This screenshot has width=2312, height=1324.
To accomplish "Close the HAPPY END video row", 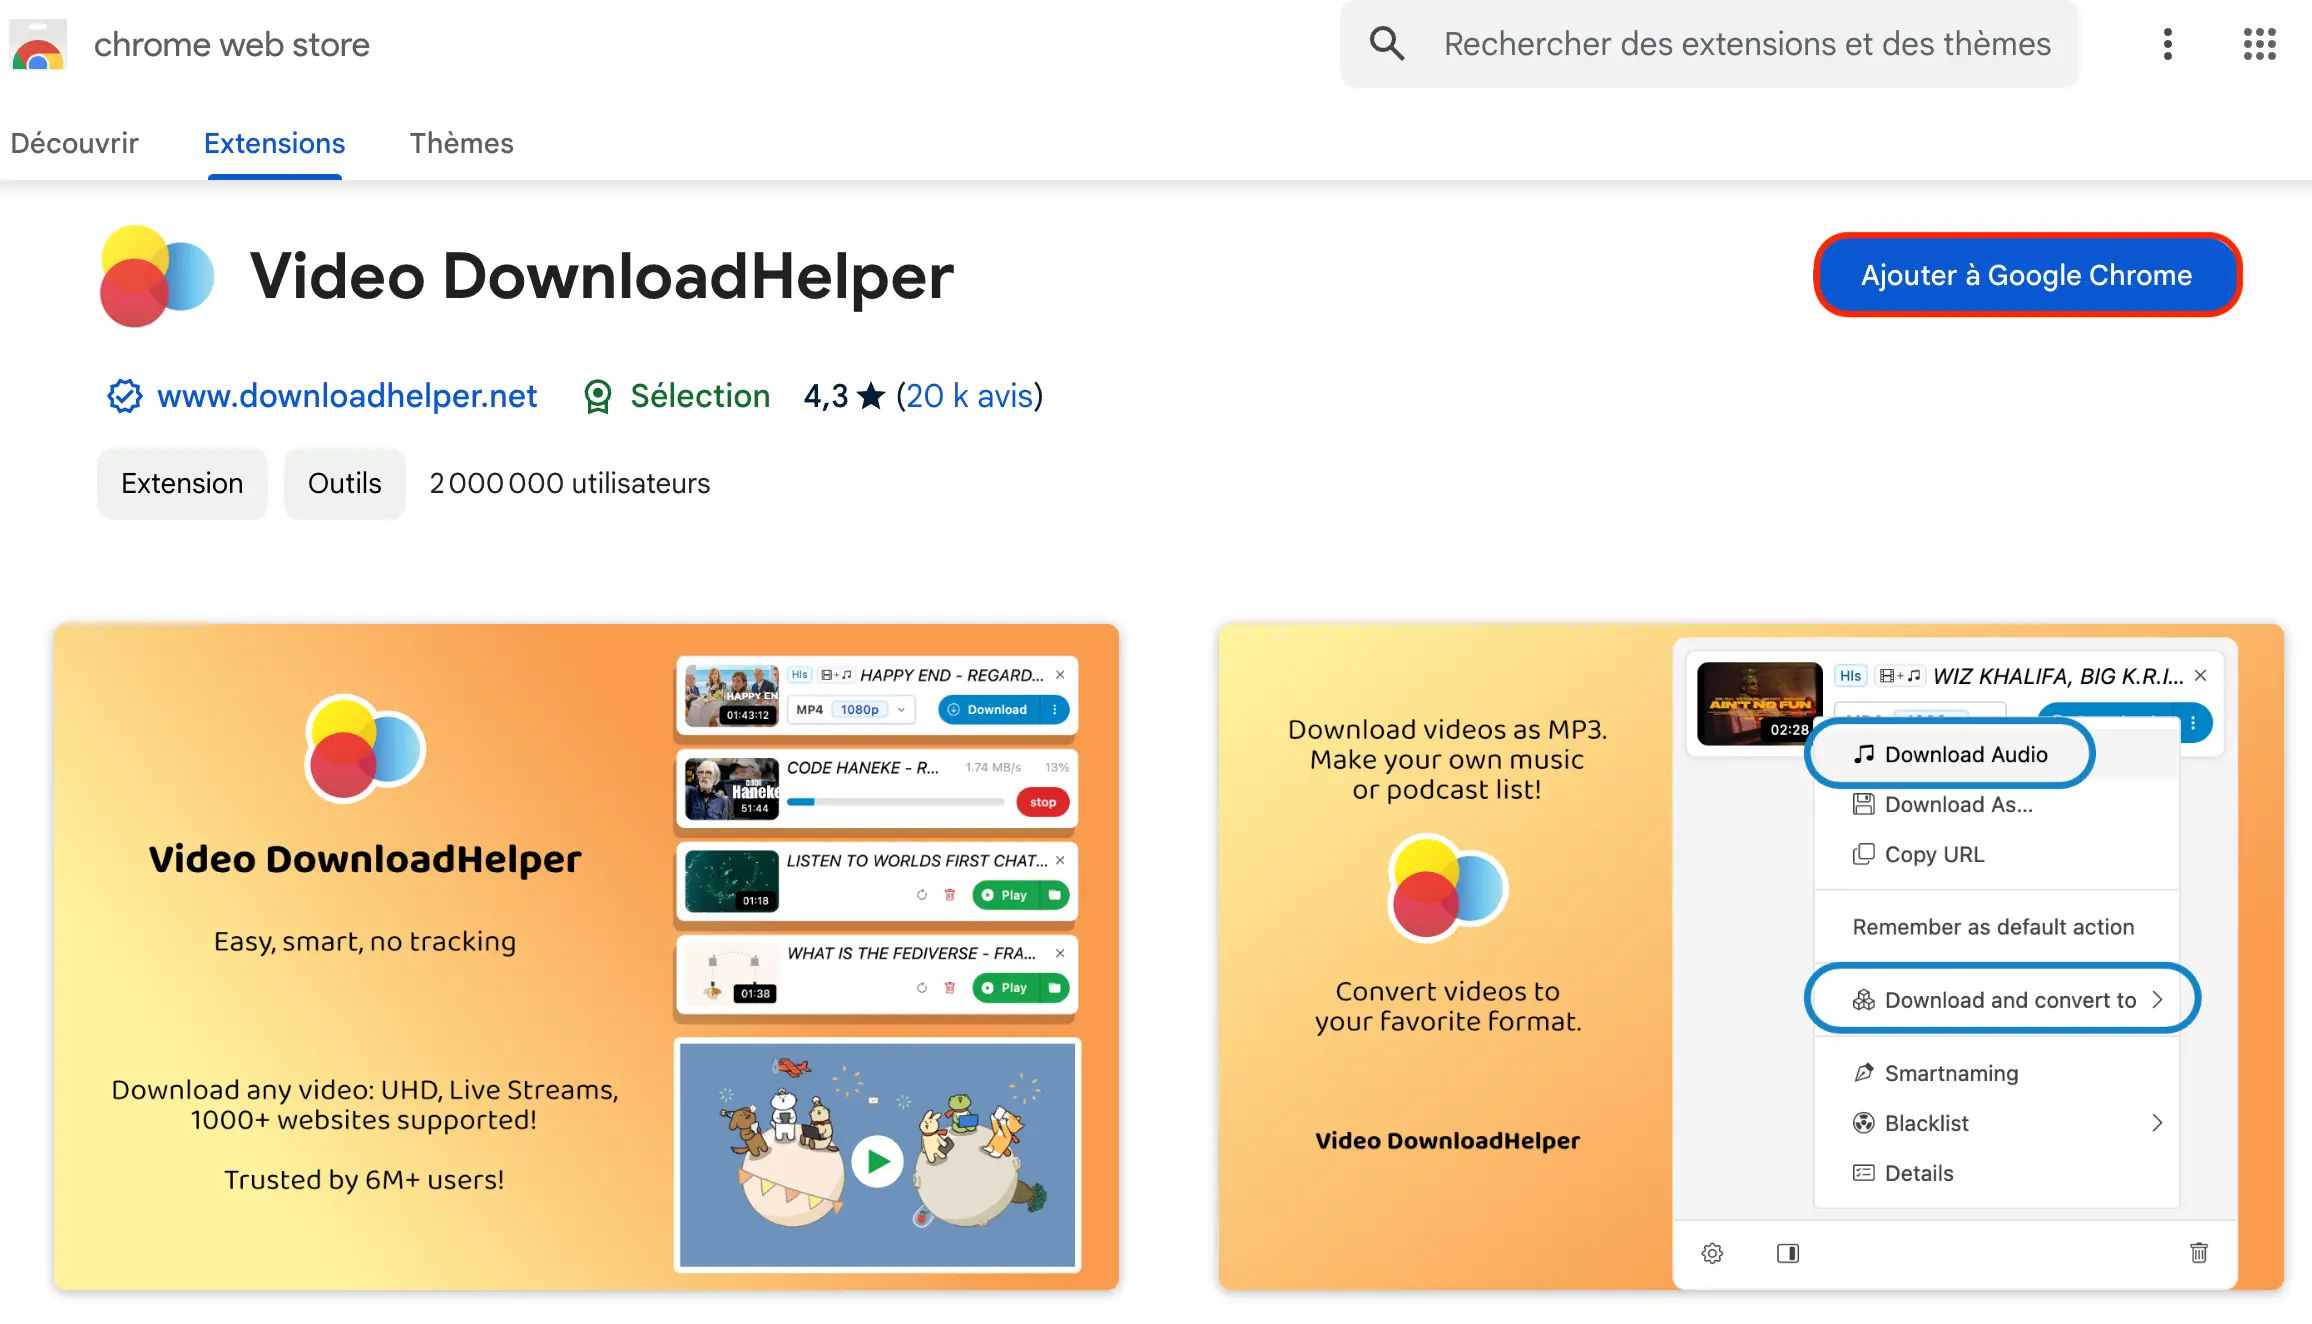I will tap(1060, 675).
